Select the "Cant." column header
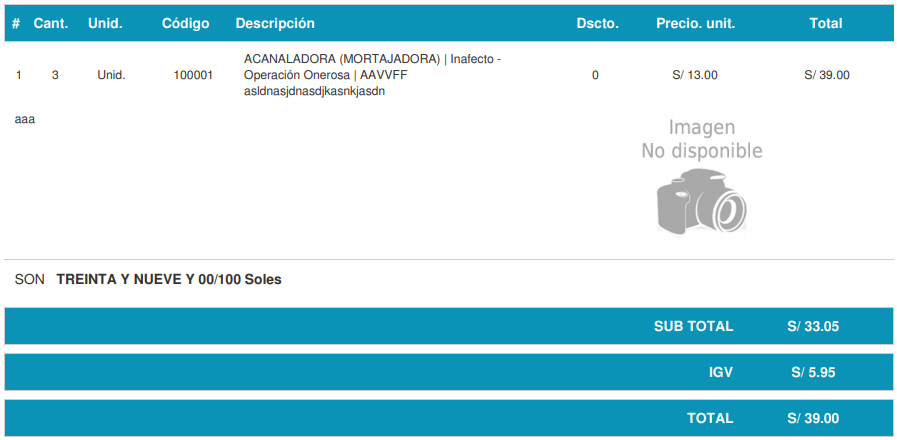 coord(50,23)
